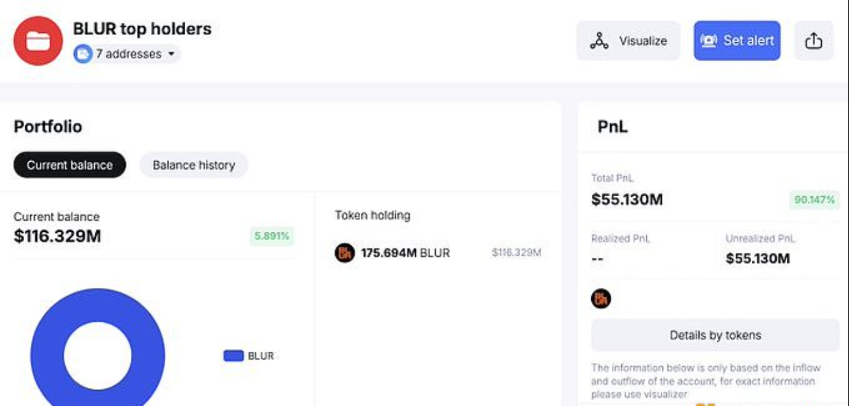Click the 5.891% balance change badge
This screenshot has height=406, width=849.
(271, 237)
